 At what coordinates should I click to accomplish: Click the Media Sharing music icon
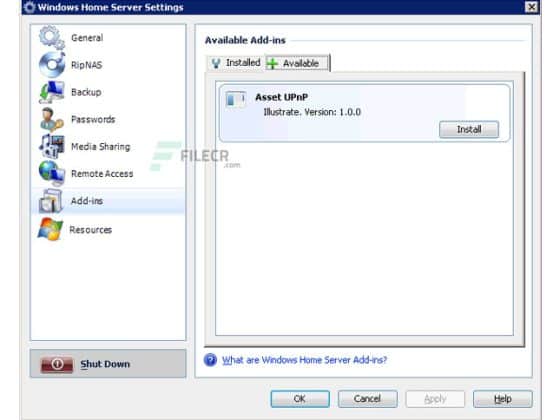tap(52, 146)
